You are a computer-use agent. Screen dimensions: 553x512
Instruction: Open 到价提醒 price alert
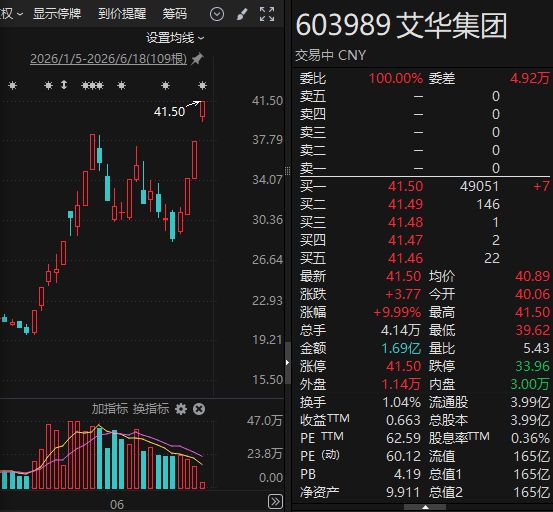click(122, 14)
